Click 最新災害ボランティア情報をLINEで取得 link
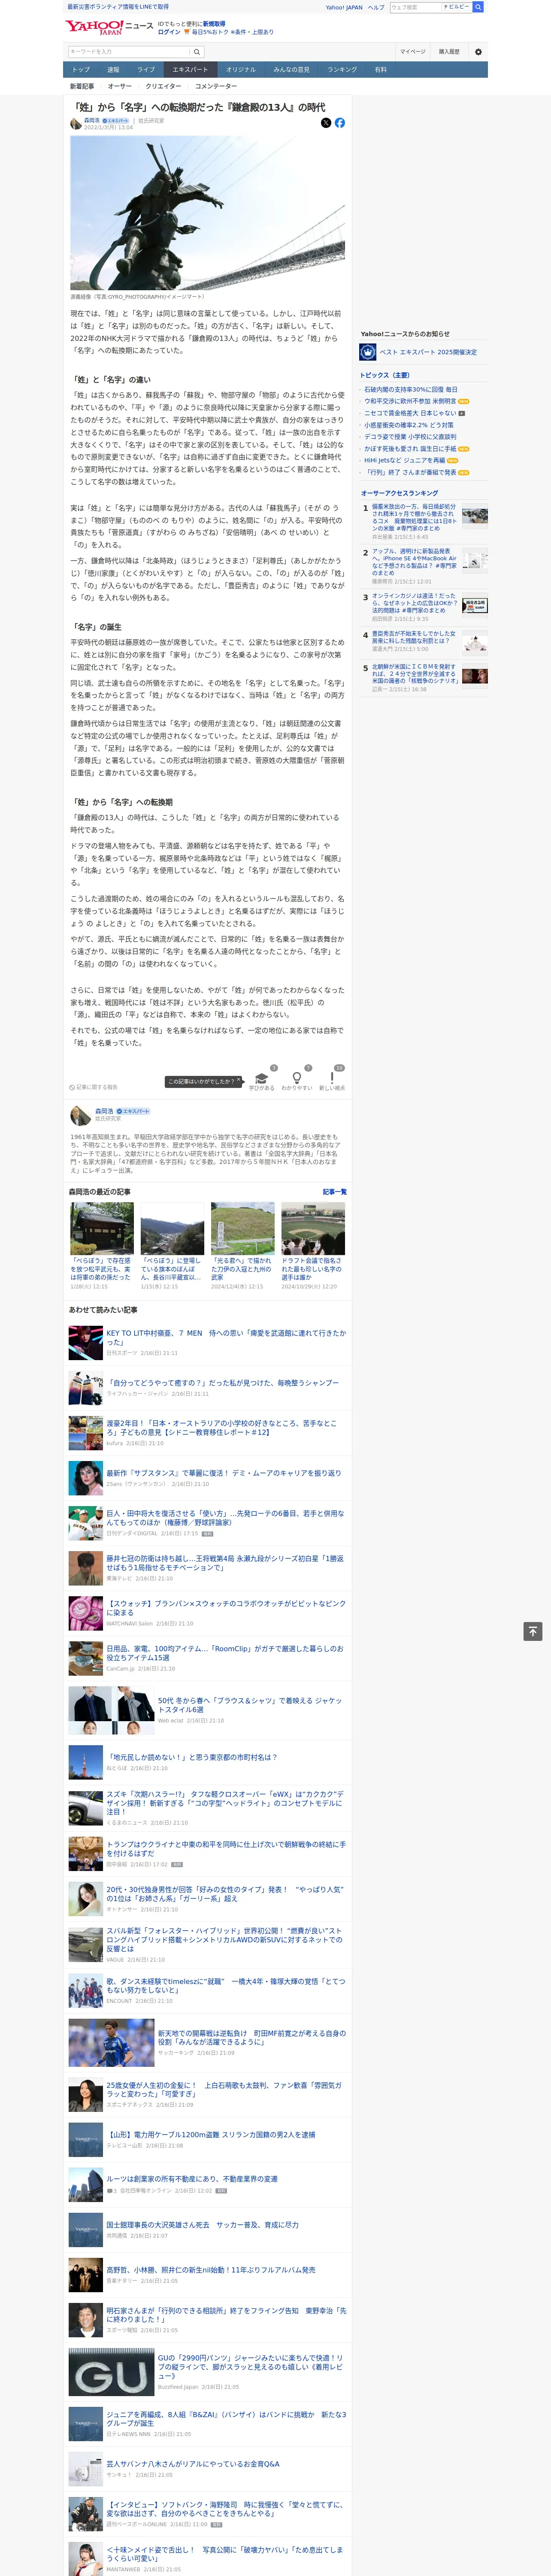Screen dimensions: 551x2576 point(118,7)
